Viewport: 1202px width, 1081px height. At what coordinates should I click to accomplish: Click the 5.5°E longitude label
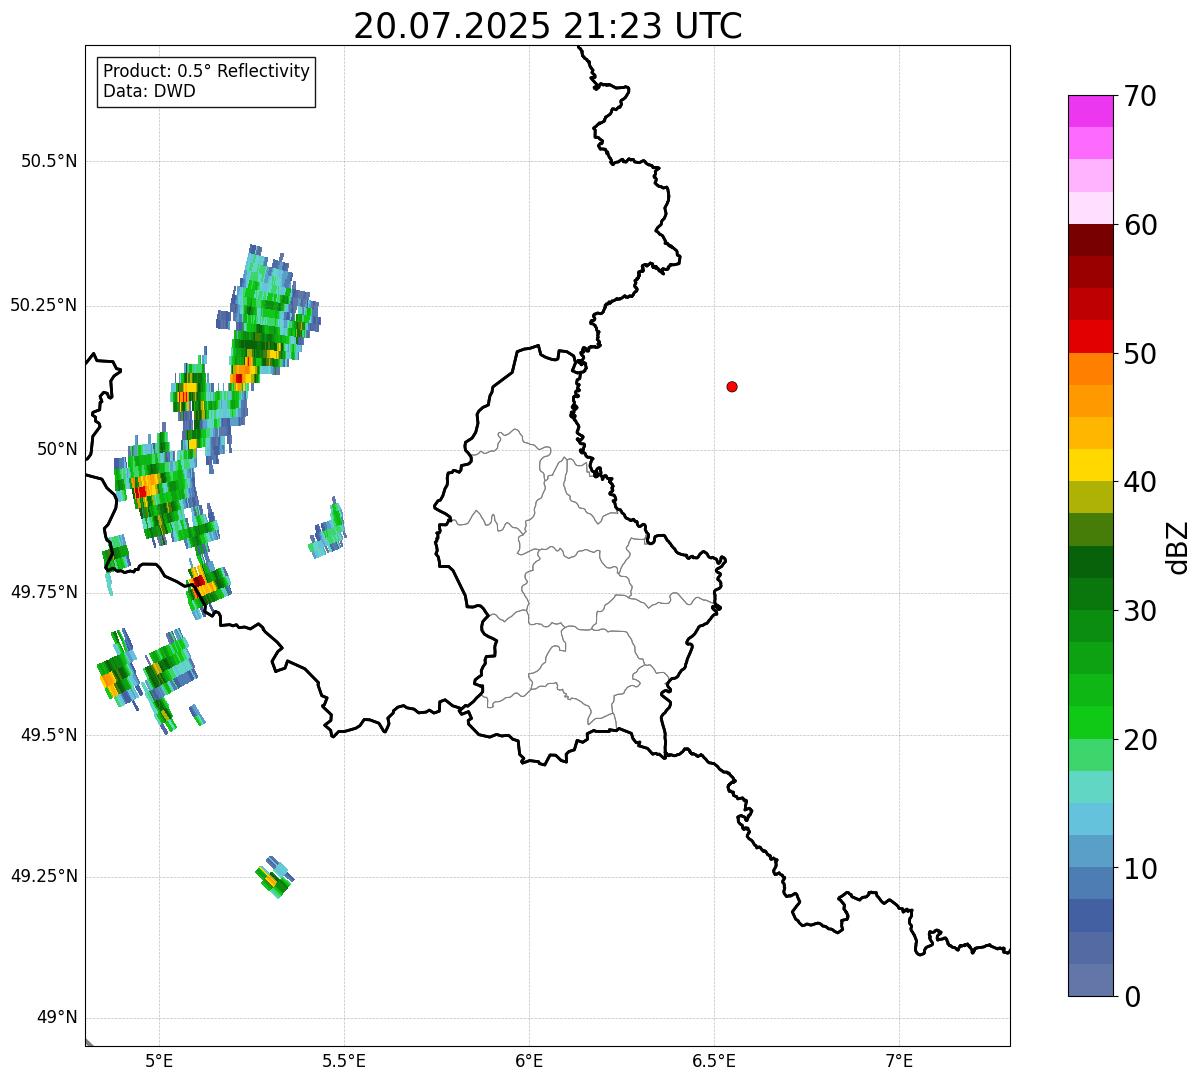(344, 1060)
